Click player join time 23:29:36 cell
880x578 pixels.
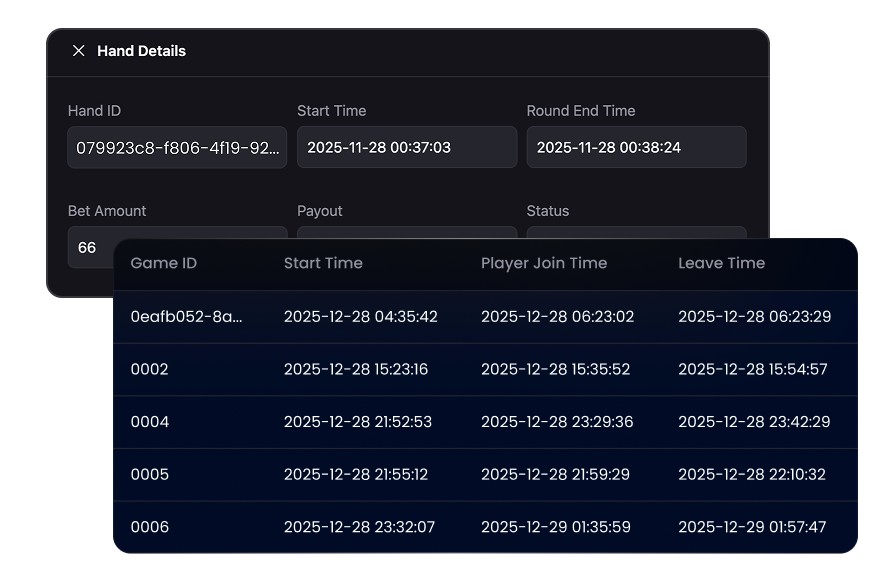pos(557,422)
